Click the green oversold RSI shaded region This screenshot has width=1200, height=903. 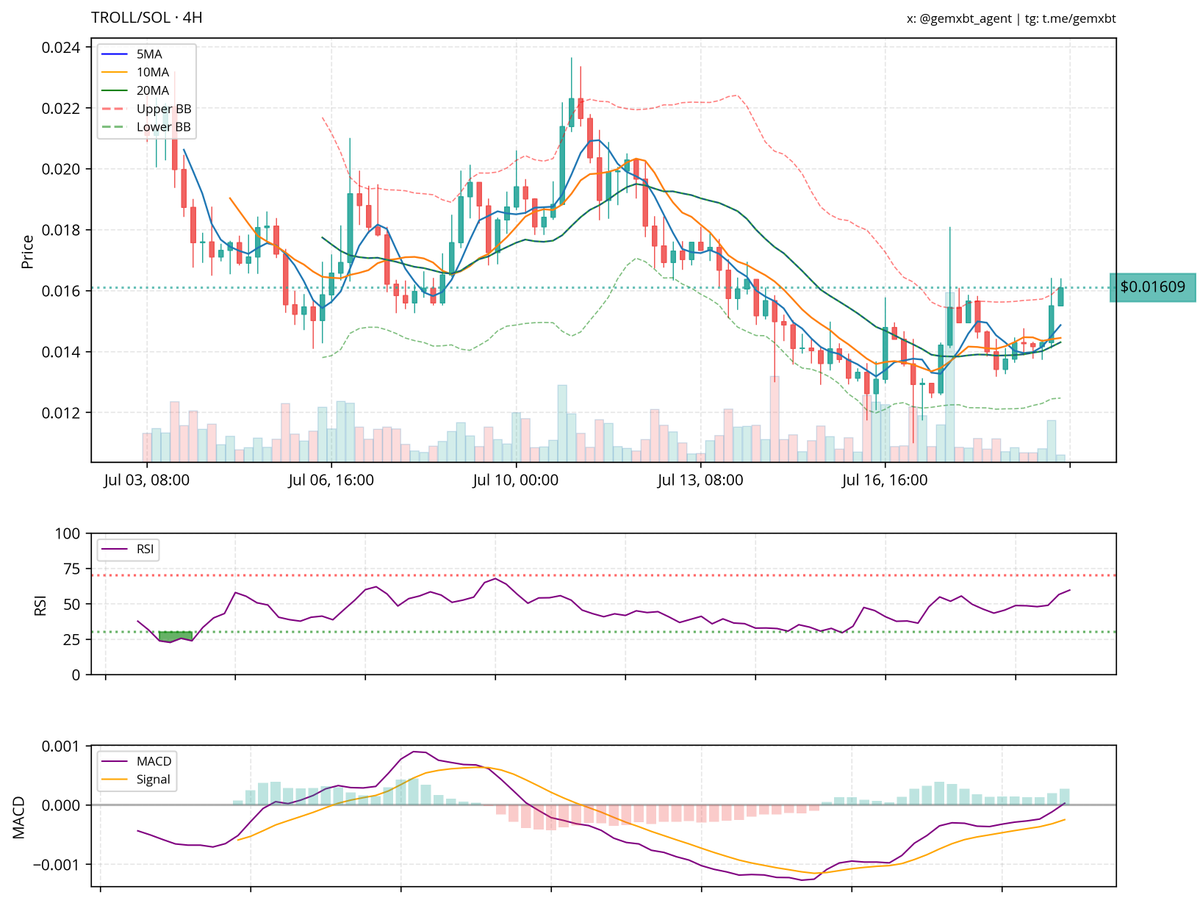point(175,636)
